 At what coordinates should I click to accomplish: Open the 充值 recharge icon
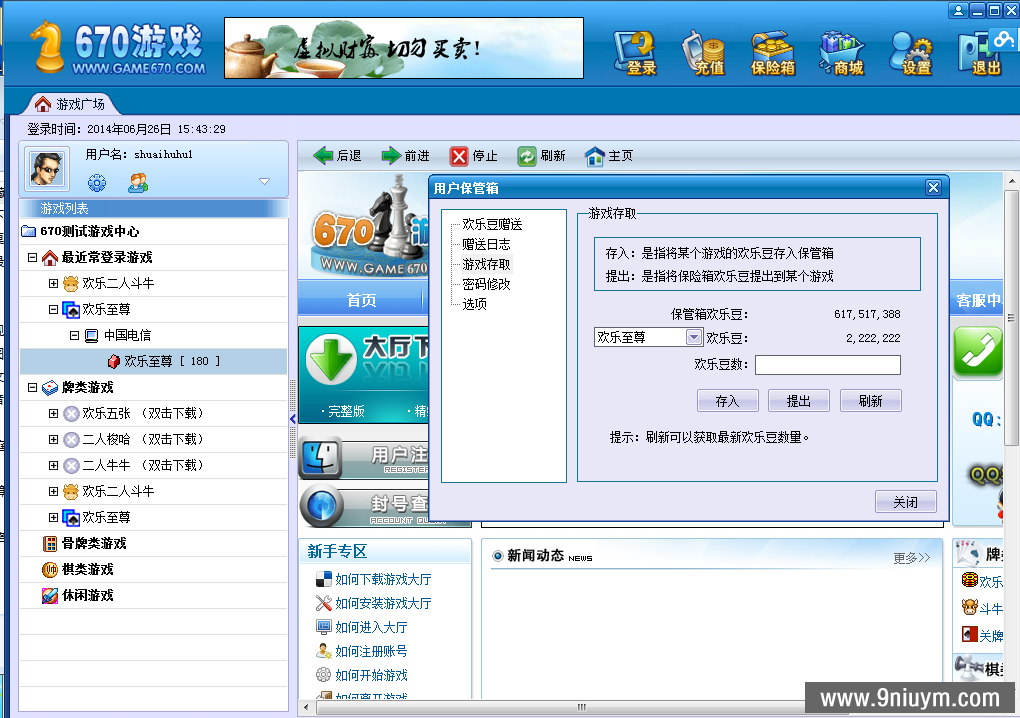tap(706, 49)
